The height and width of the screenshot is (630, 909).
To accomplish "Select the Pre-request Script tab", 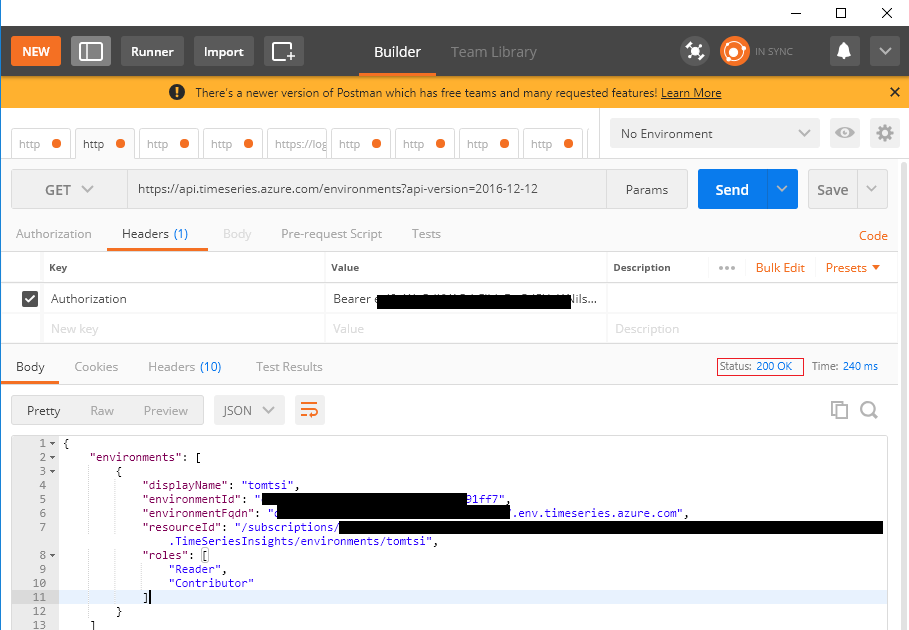I will point(332,234).
